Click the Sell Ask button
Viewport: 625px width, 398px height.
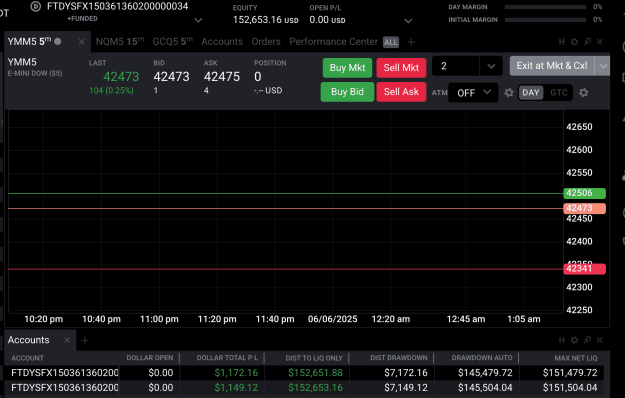click(401, 92)
